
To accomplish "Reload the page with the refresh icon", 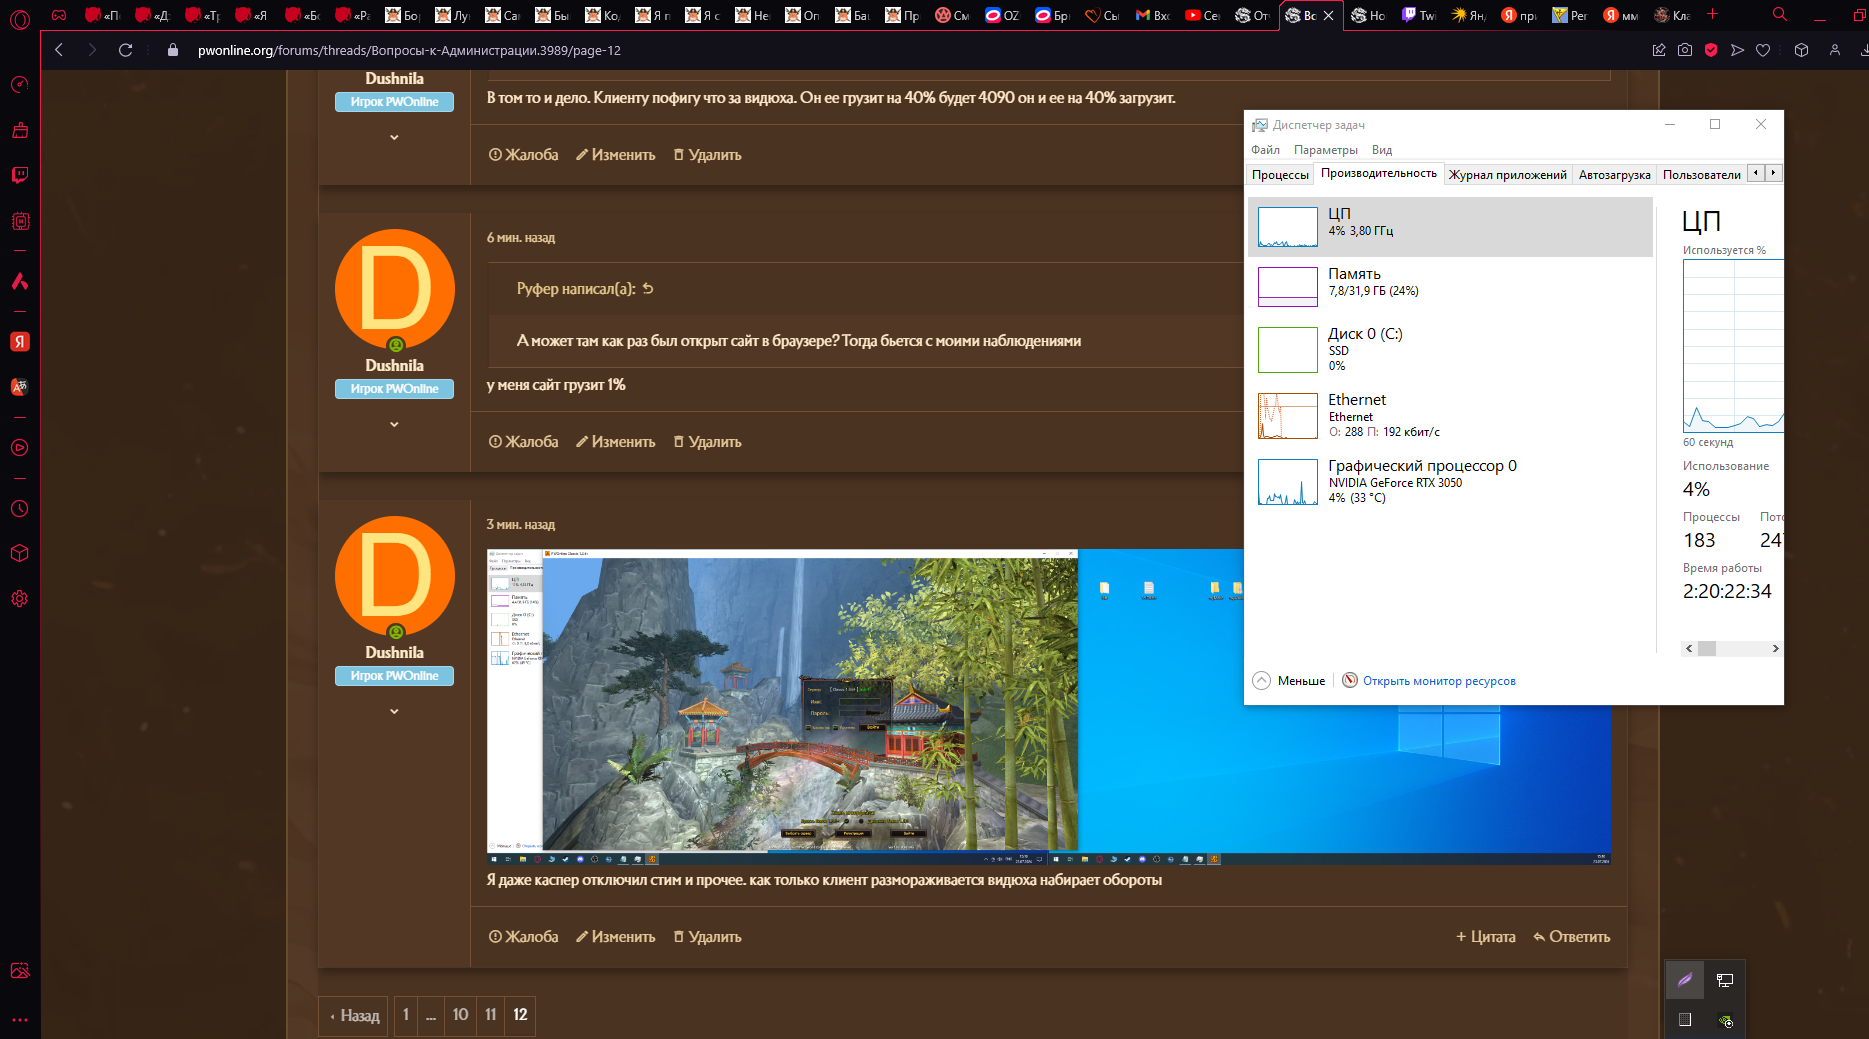I will pyautogui.click(x=125, y=50).
